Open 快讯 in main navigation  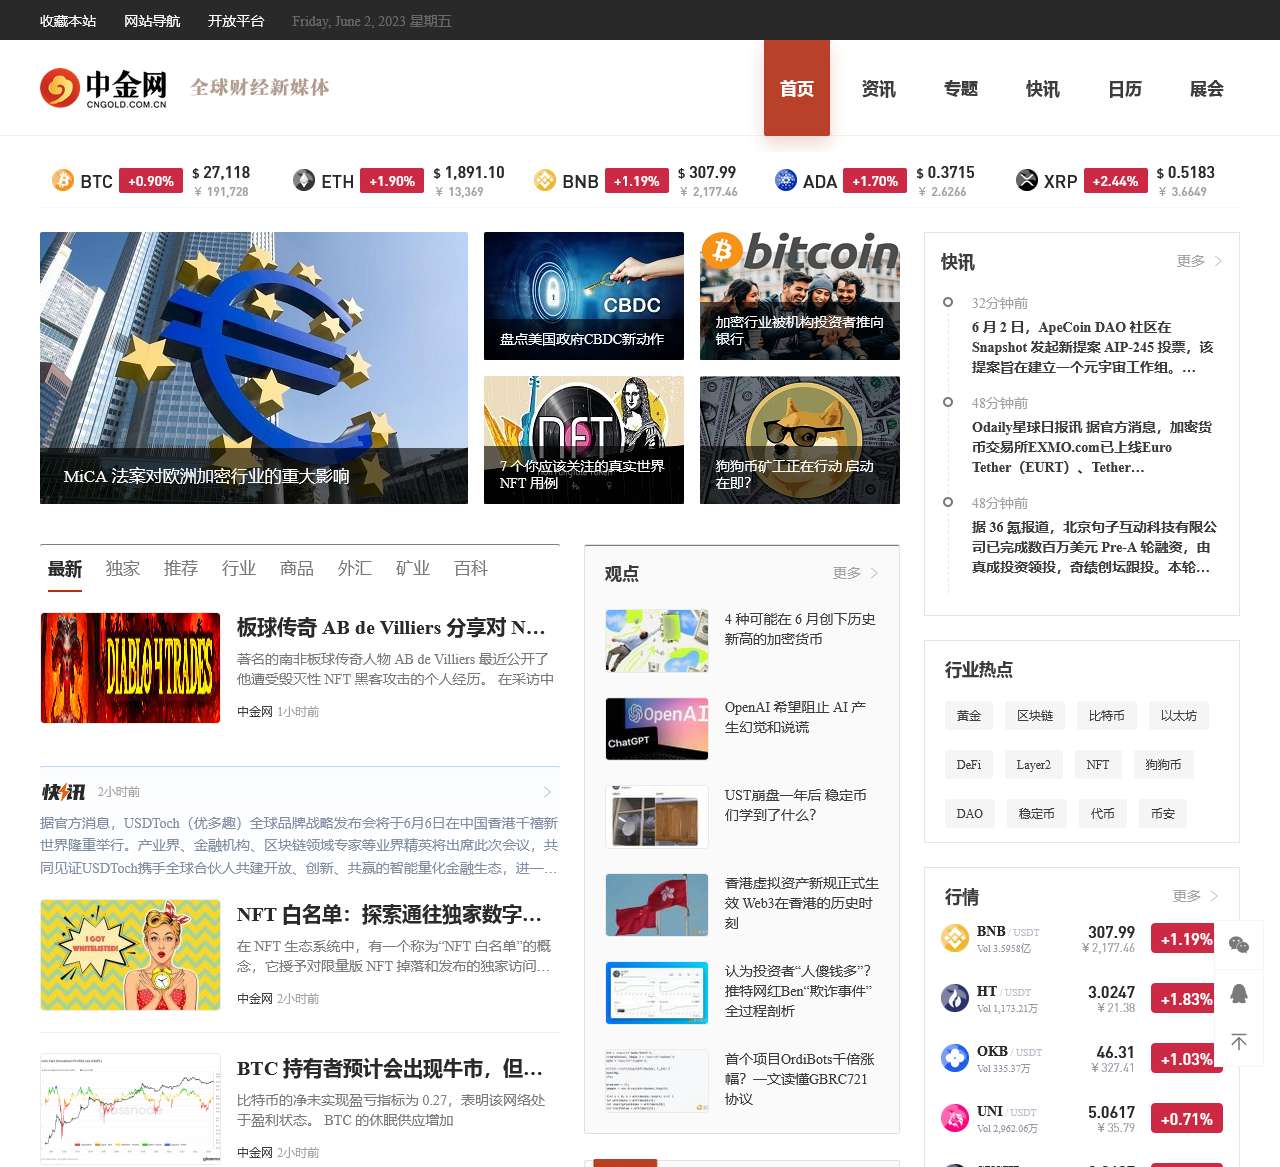(x=1043, y=88)
